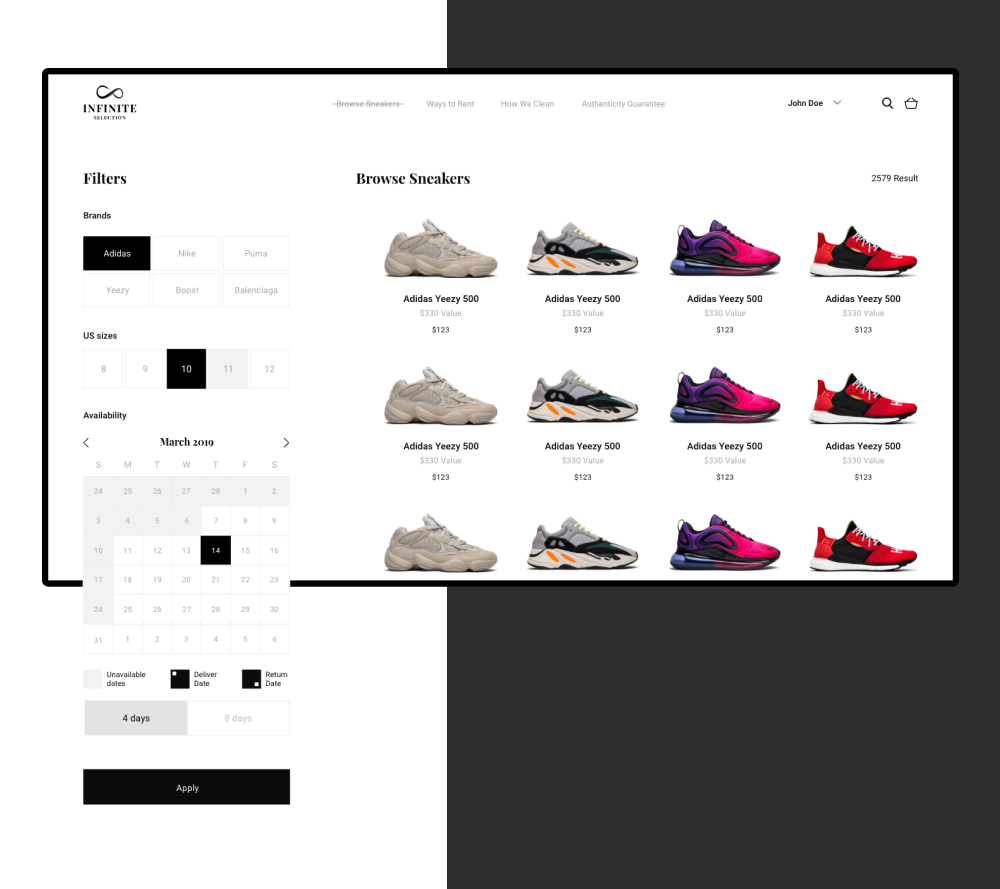Screen dimensions: 1000x889
Task: Click the Filters heading
Action: coord(105,179)
